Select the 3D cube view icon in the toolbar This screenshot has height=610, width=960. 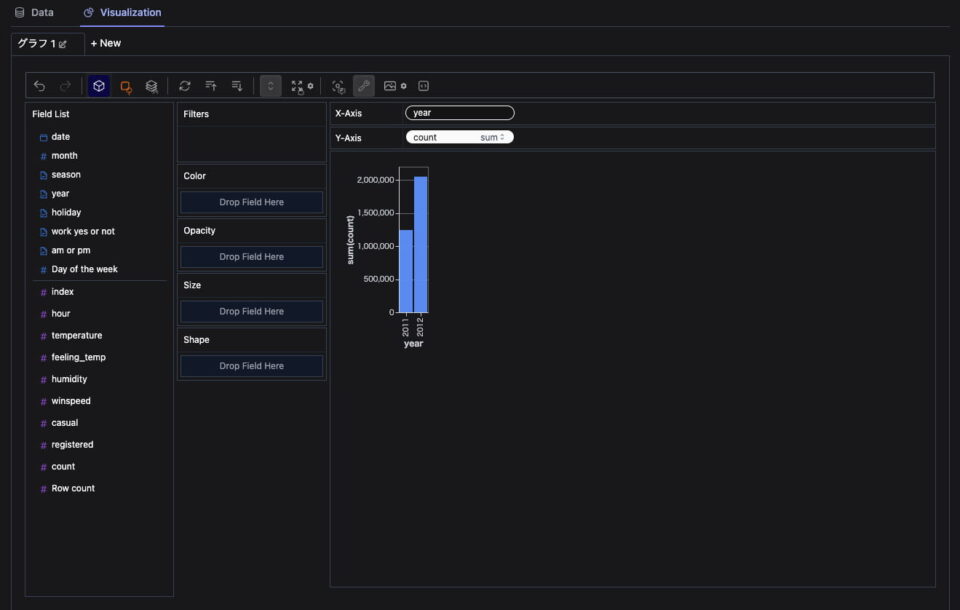point(97,86)
